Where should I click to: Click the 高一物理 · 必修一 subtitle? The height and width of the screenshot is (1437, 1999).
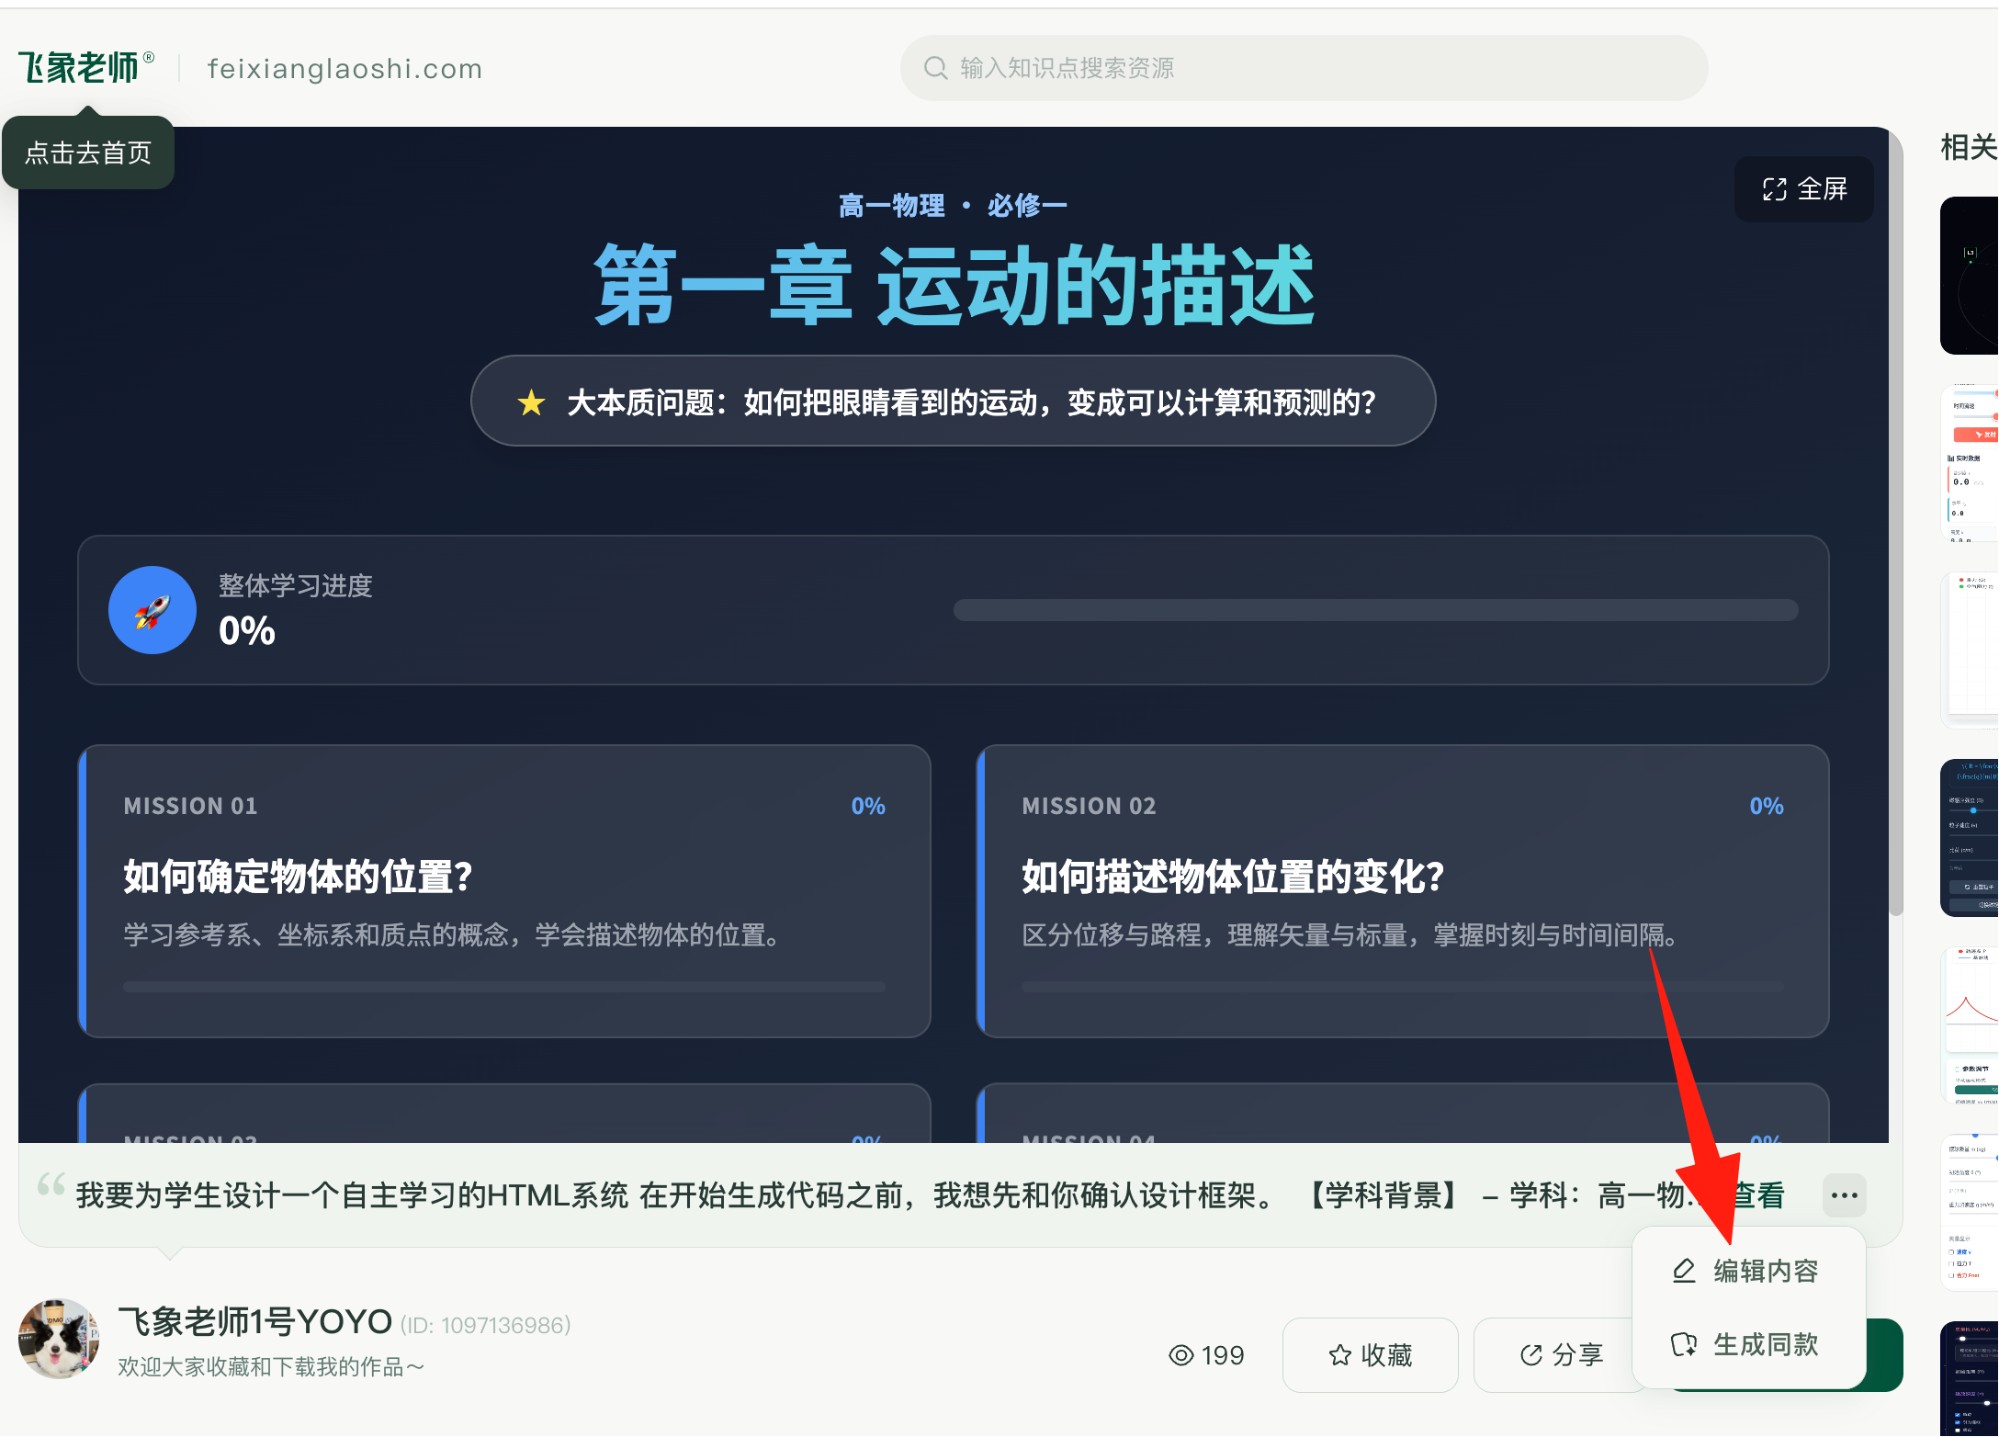pos(953,206)
